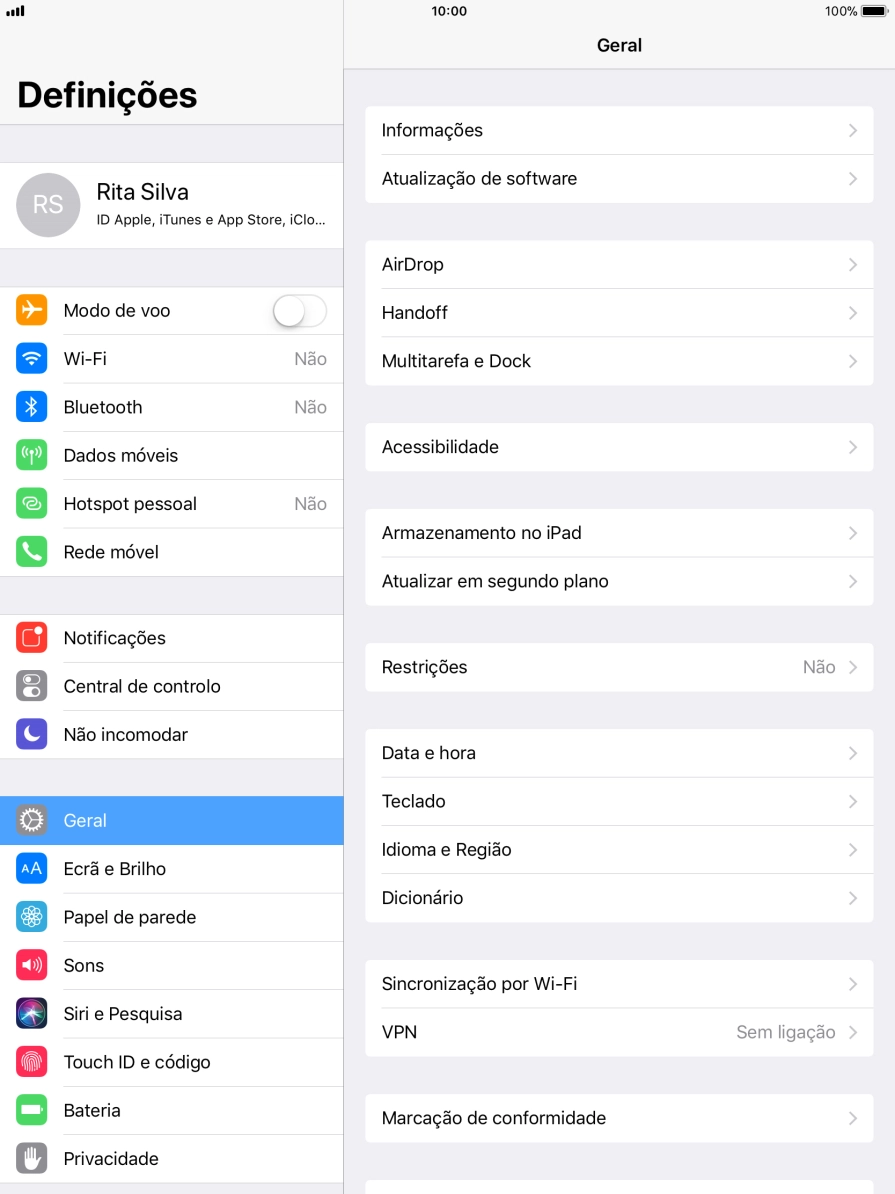This screenshot has width=895, height=1194.
Task: Tap the Não incomodar moon icon
Action: pos(31,734)
